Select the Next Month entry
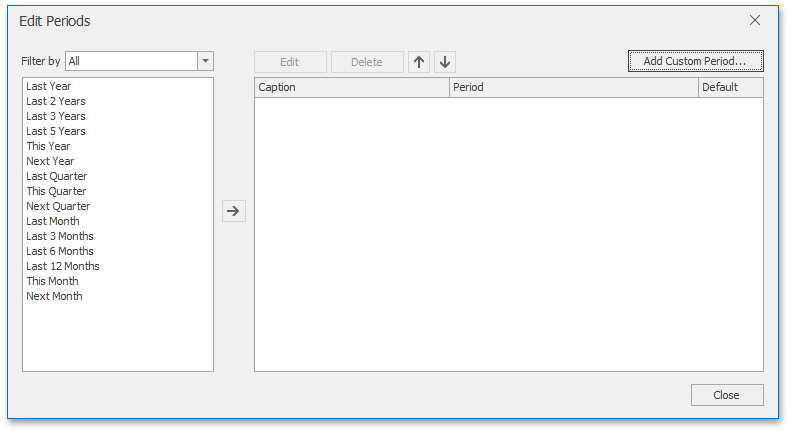 (54, 296)
